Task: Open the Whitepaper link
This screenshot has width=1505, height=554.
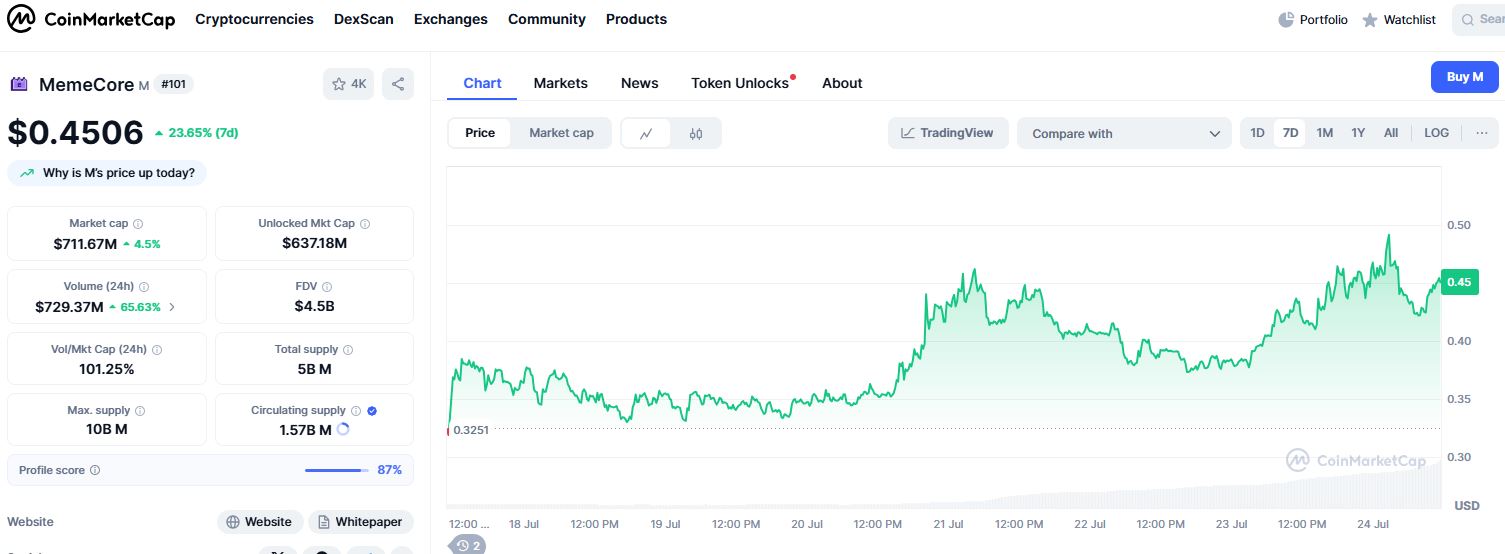Action: pos(361,522)
